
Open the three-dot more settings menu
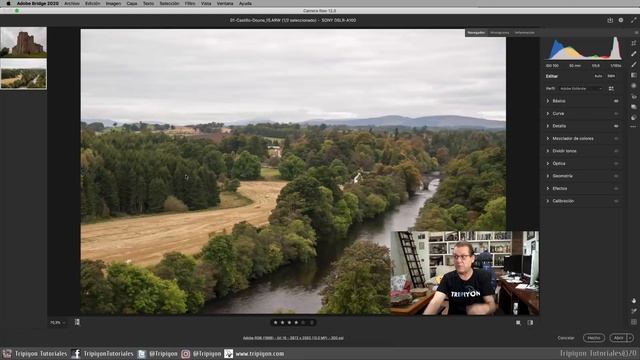tap(633, 127)
